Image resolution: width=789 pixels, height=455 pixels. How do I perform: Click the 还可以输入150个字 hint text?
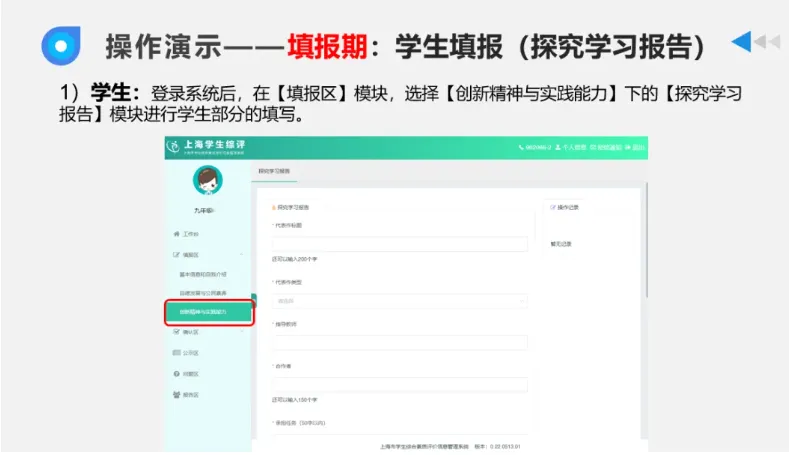tap(295, 400)
